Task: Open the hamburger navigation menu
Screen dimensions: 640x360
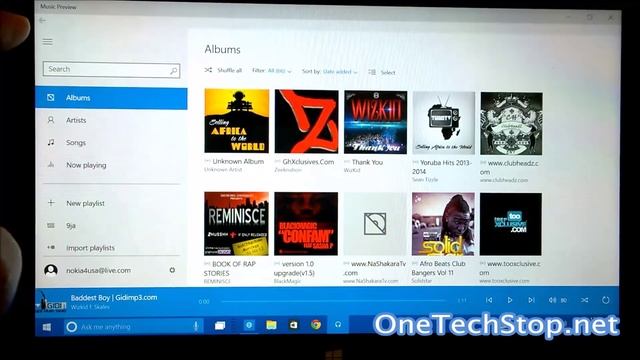Action: pos(48,42)
